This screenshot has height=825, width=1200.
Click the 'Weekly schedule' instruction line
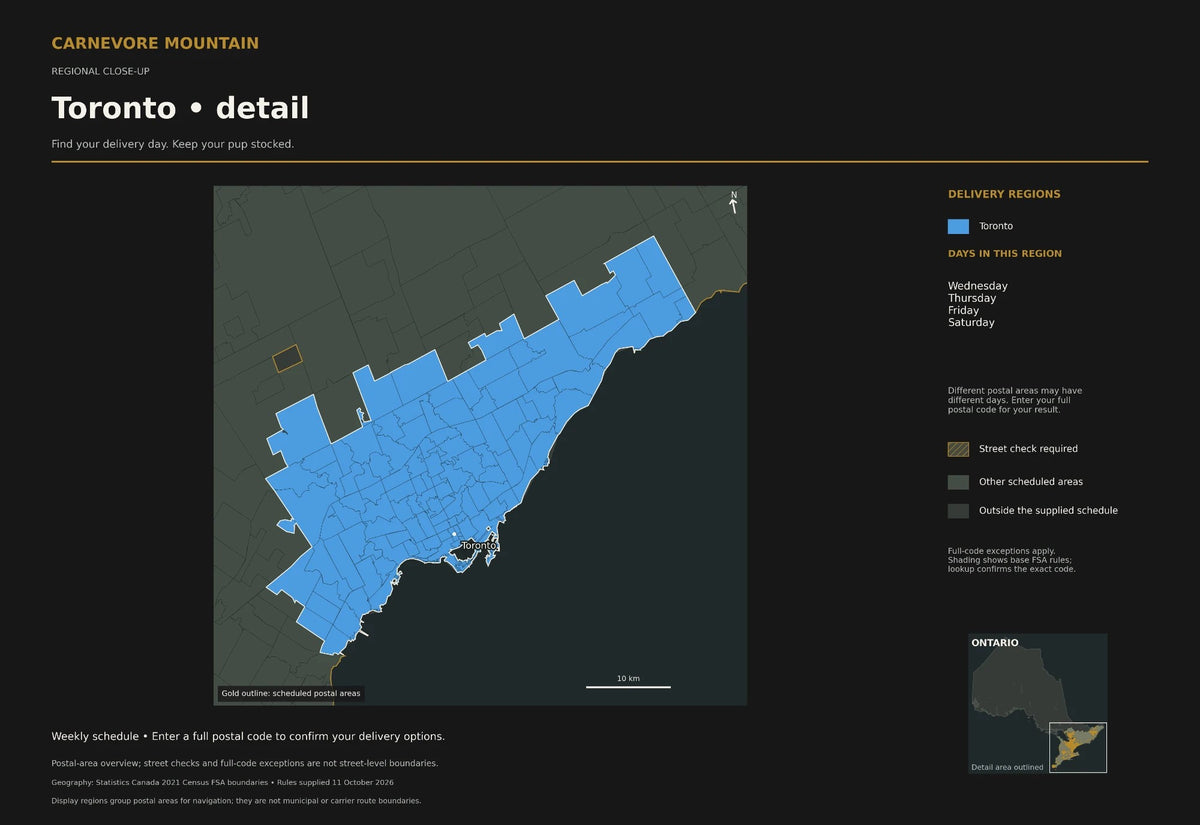[248, 736]
